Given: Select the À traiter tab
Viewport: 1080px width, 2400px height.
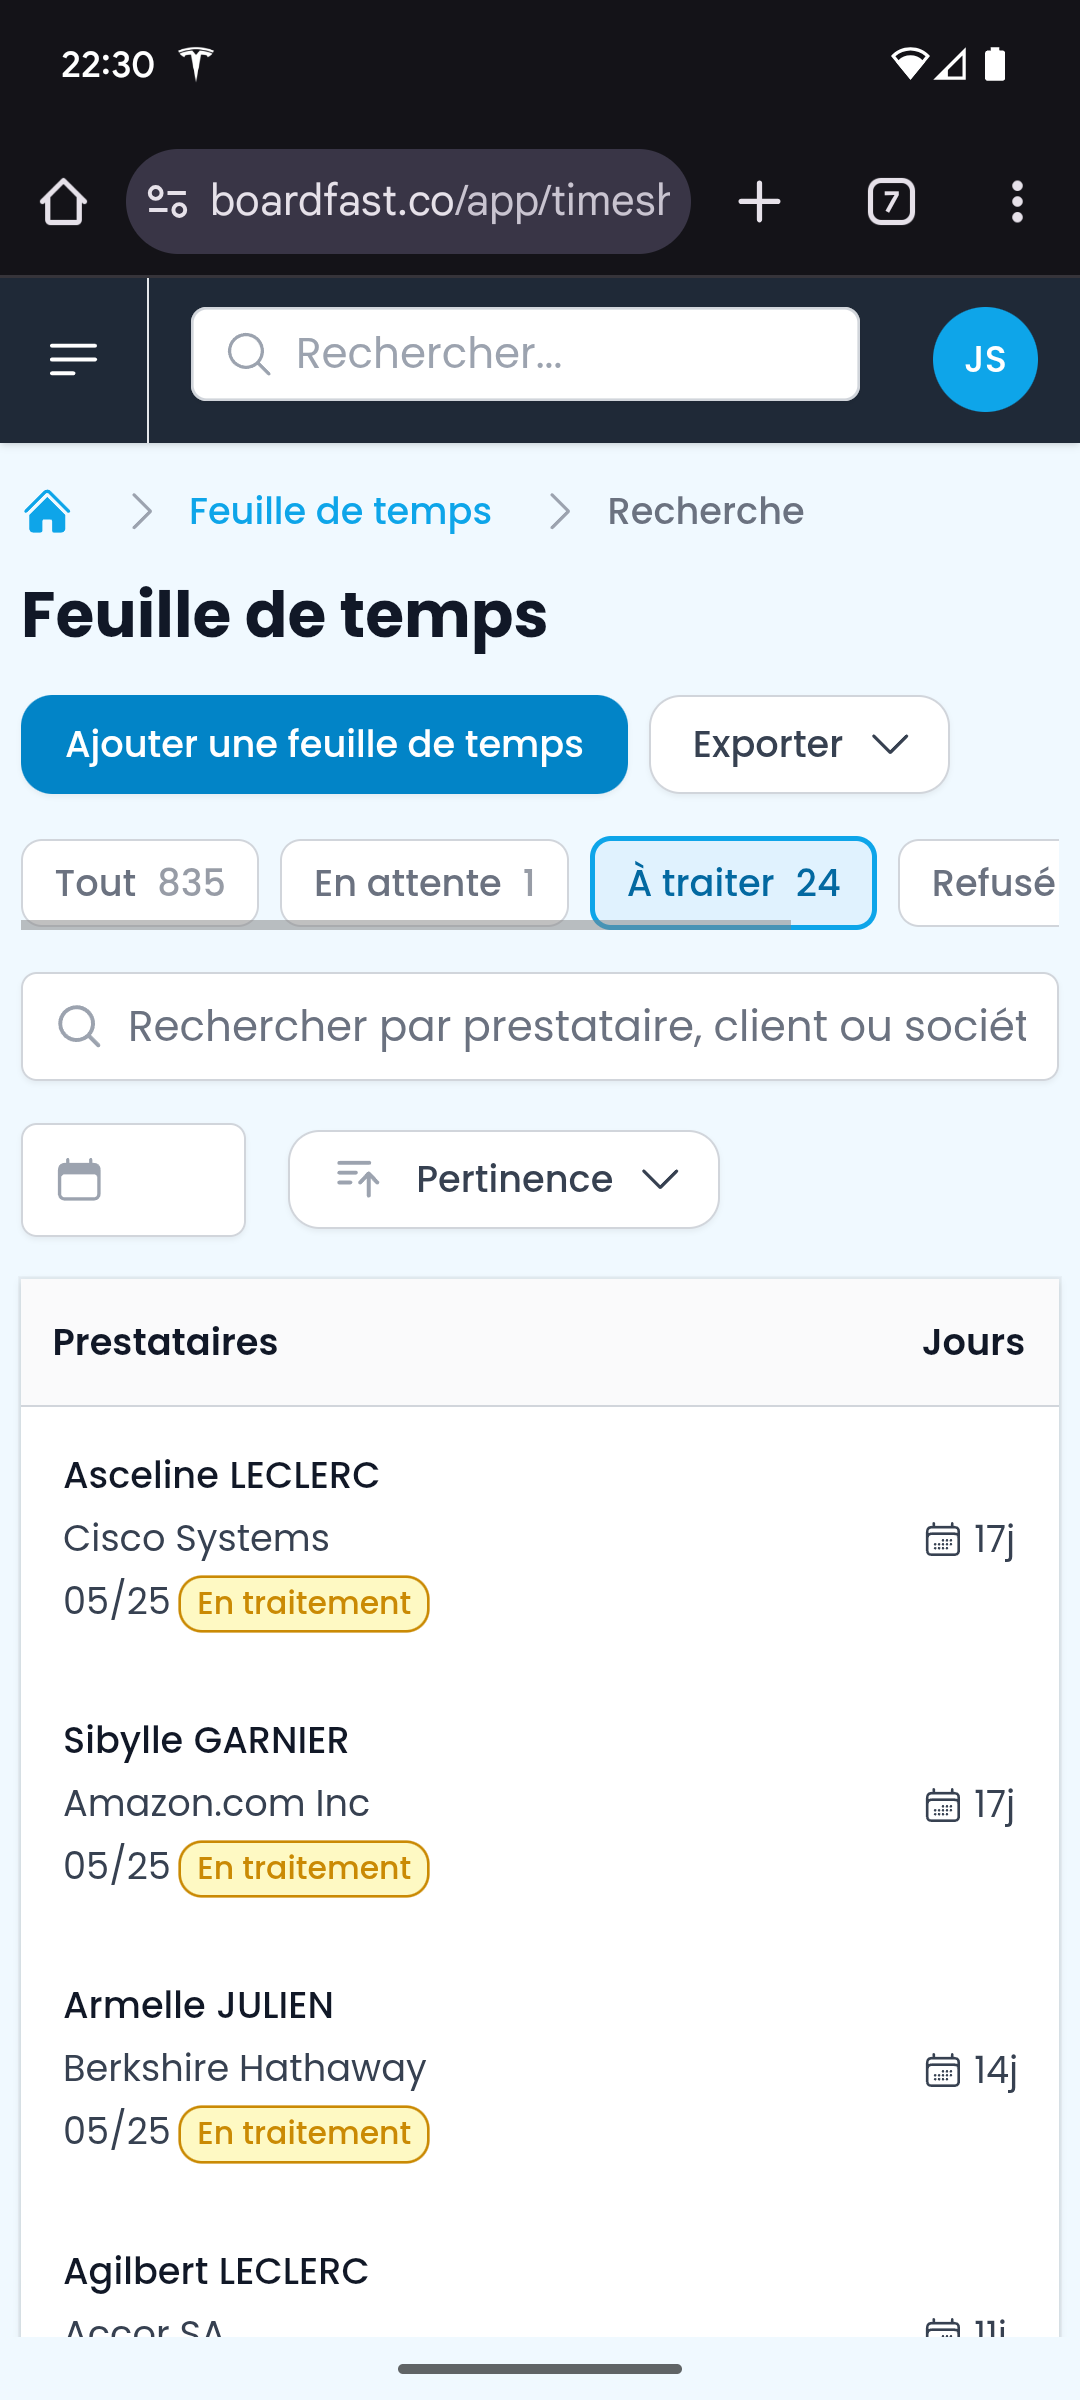Looking at the screenshot, I should click(733, 883).
